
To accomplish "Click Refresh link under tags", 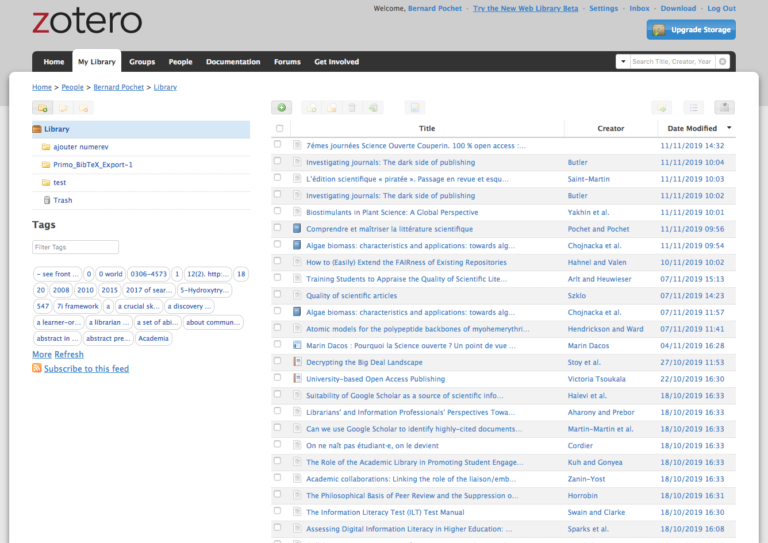I will pos(69,354).
